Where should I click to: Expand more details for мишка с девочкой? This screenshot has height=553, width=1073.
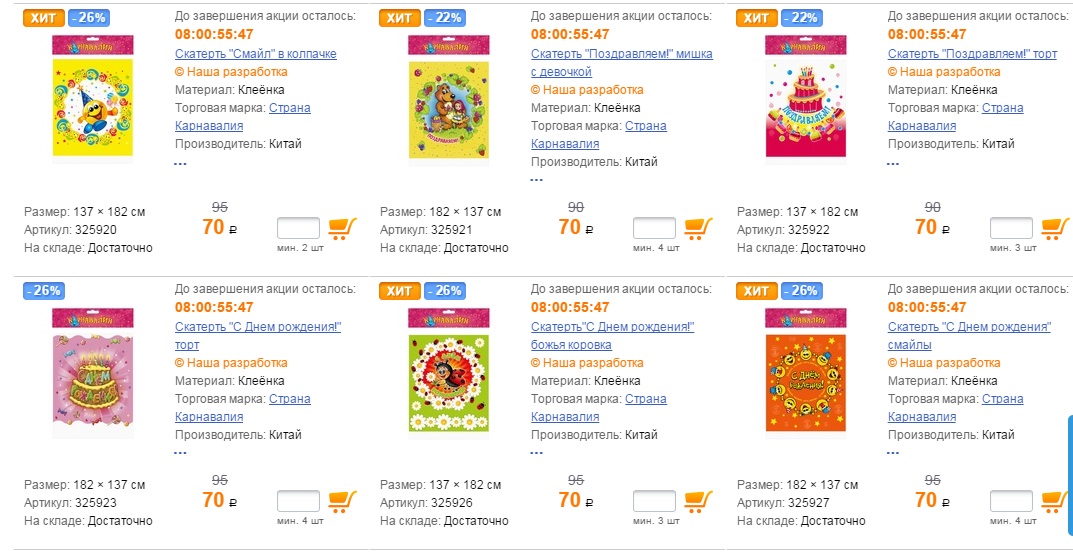pyautogui.click(x=537, y=180)
